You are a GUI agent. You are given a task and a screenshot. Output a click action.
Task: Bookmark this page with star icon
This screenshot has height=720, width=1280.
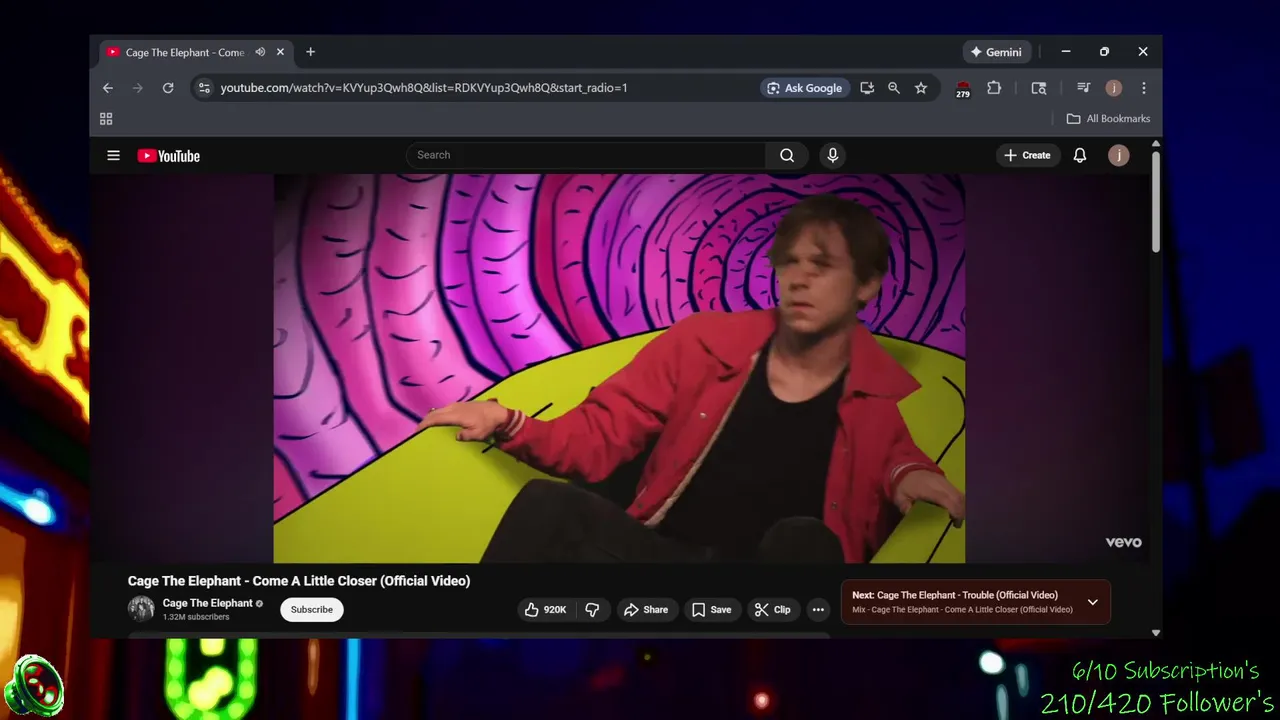pyautogui.click(x=921, y=88)
